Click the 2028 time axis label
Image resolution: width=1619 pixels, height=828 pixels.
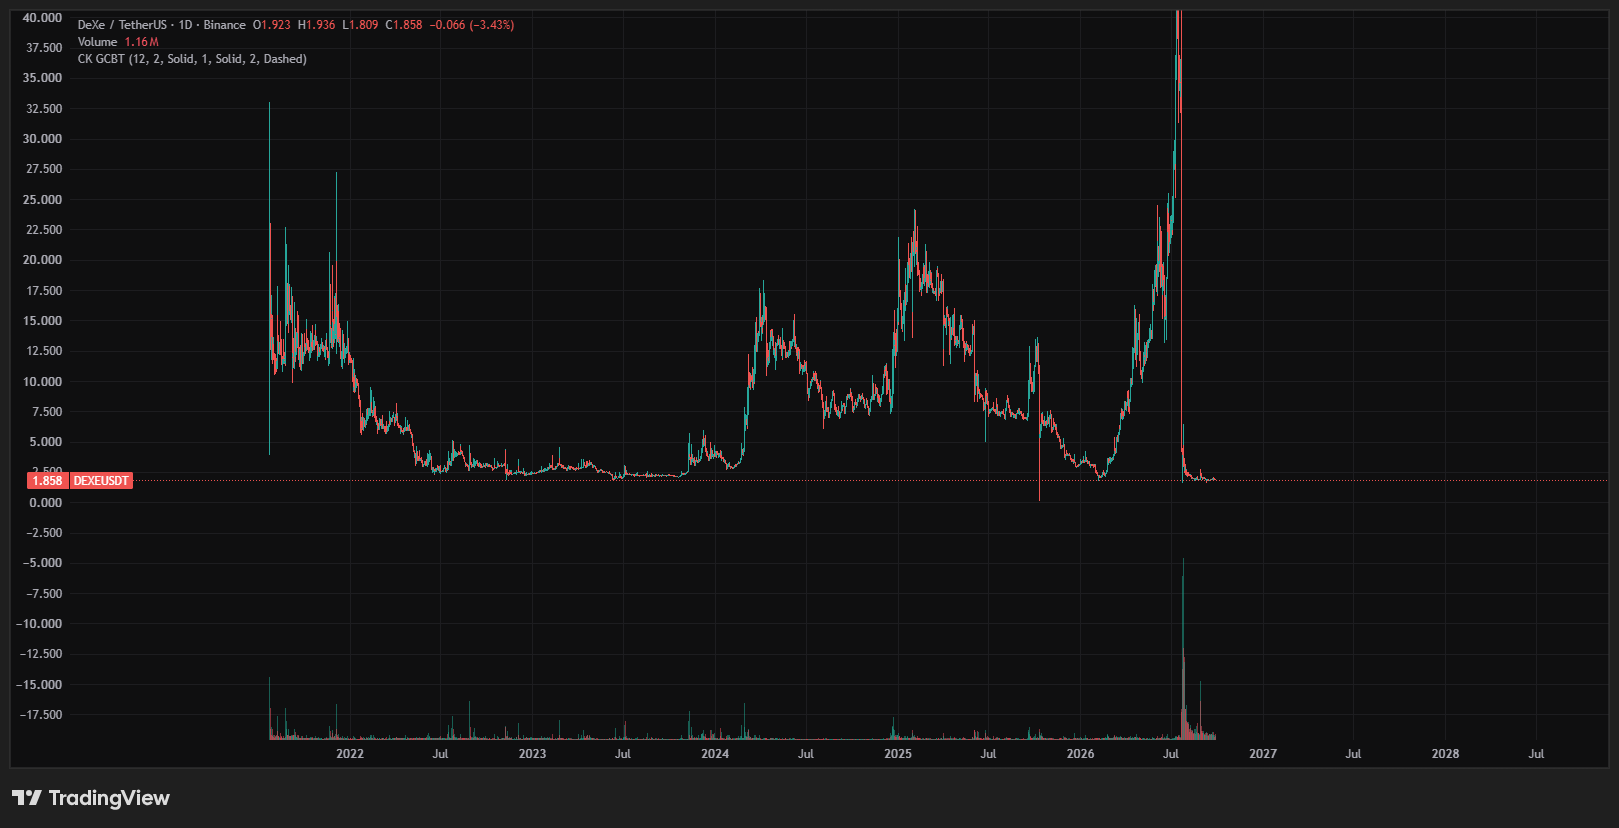[x=1445, y=754]
